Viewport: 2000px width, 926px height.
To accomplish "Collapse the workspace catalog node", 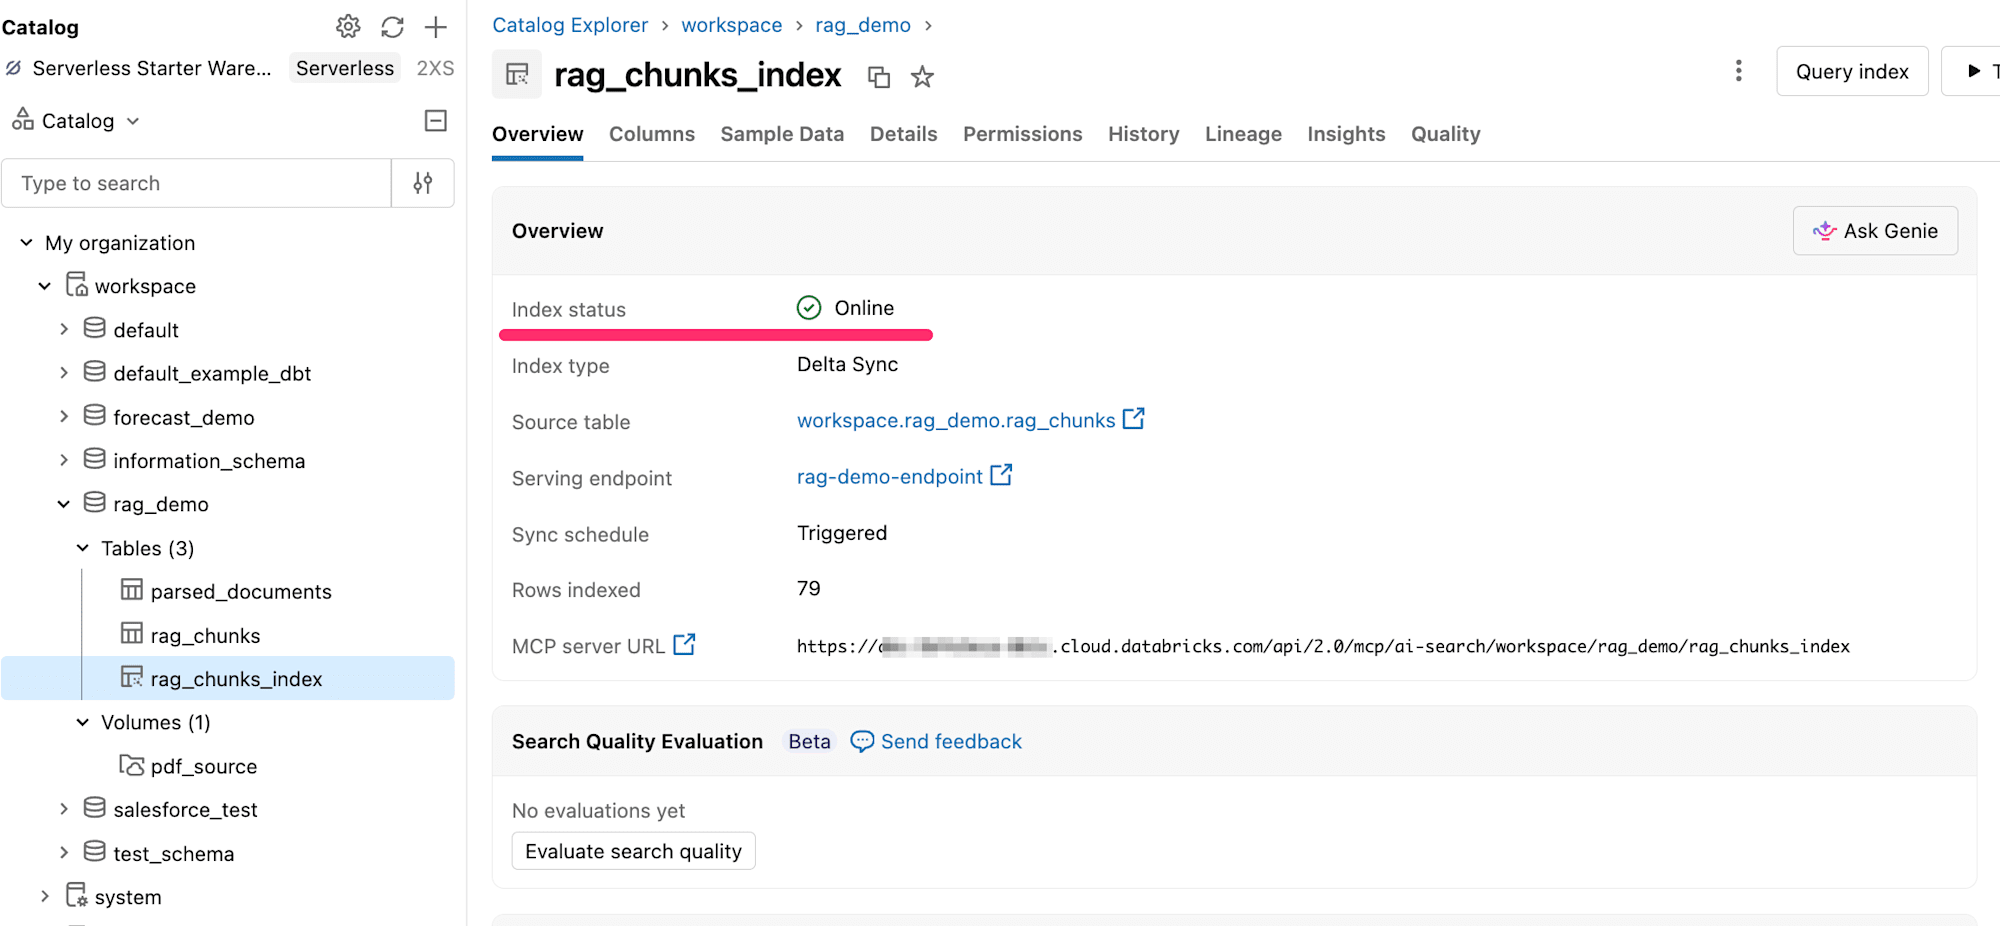I will [44, 286].
